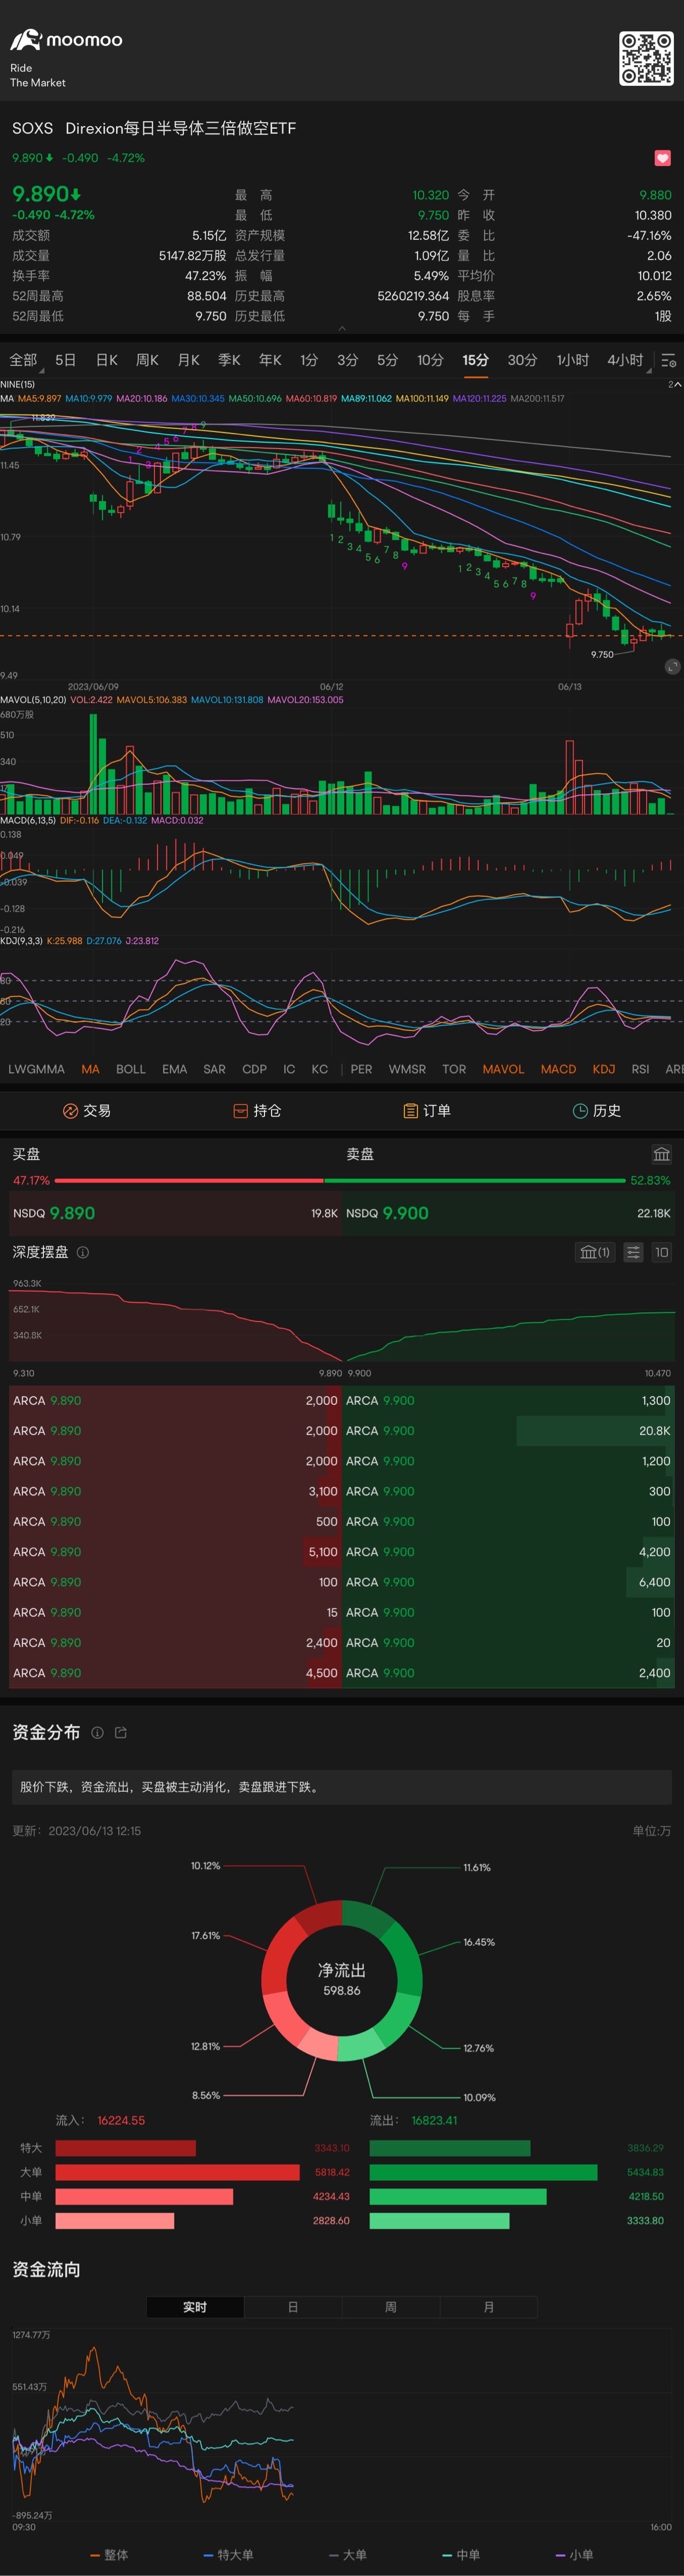
Task: Toggle the KC indicator
Action: tap(320, 1069)
